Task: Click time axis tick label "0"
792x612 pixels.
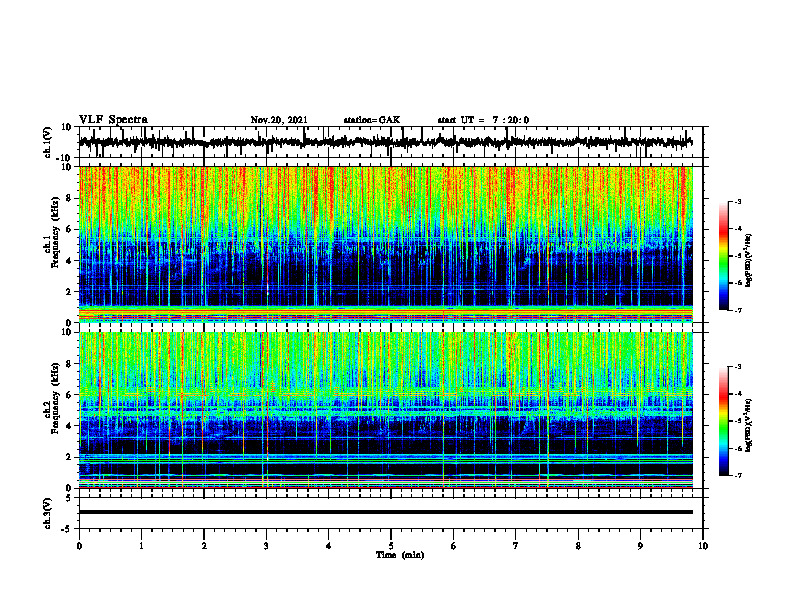Action: pyautogui.click(x=79, y=546)
